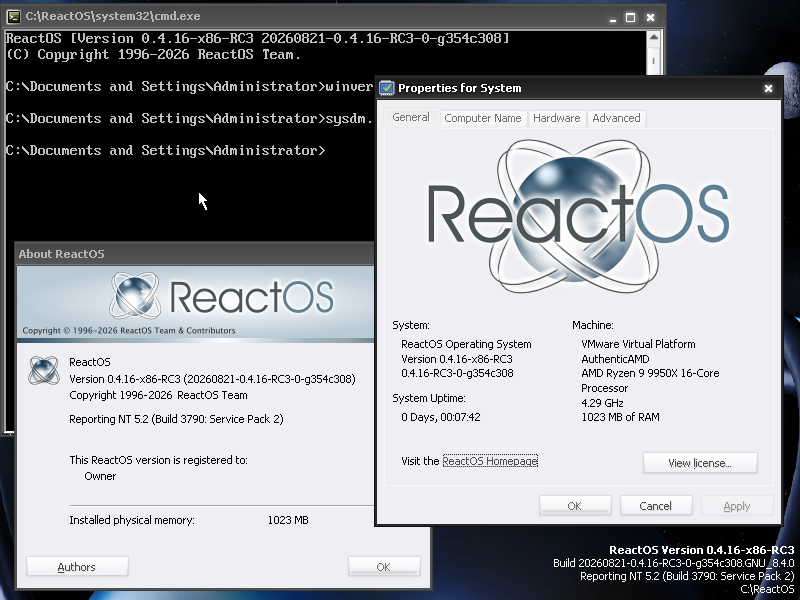The image size is (800, 600).
Task: Click the Properties for System title icon
Action: [x=386, y=88]
